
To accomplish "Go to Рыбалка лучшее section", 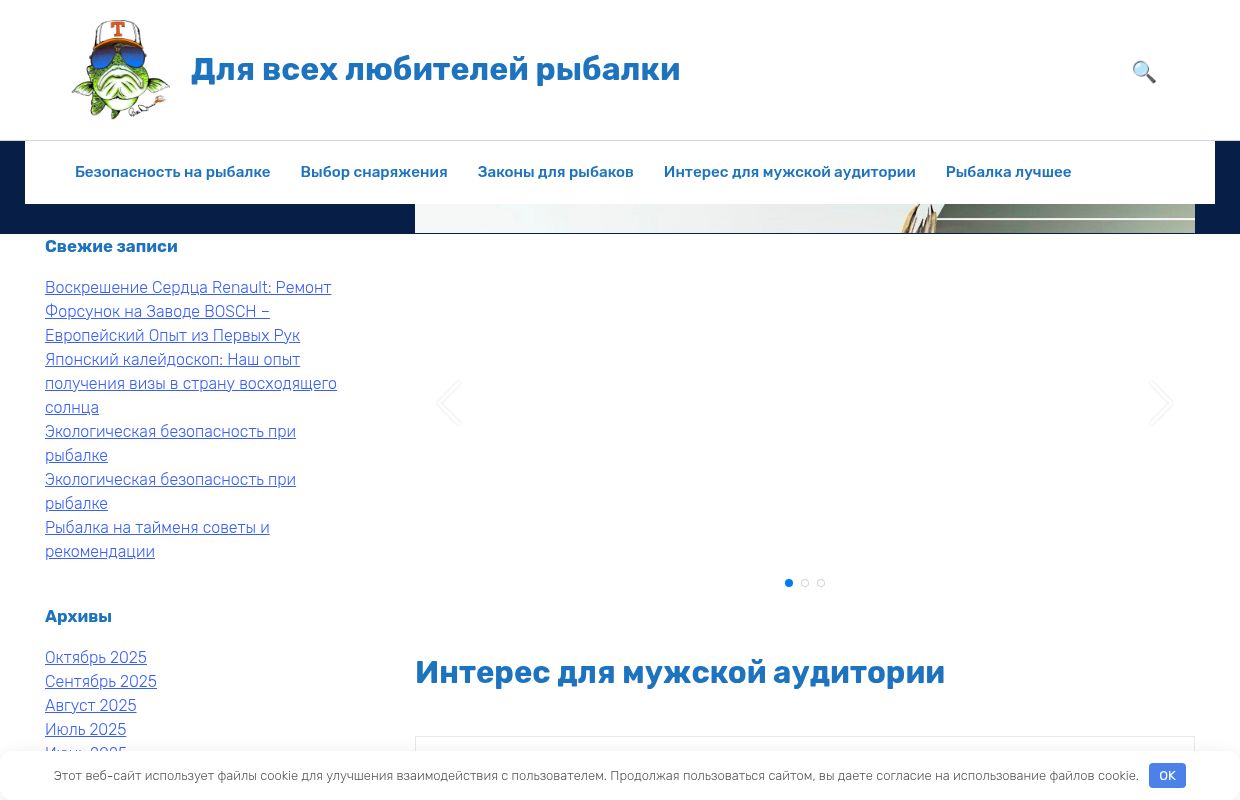I will tap(1008, 172).
